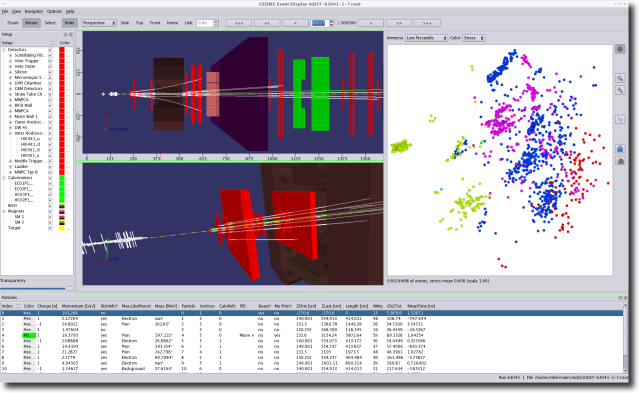Click the home view icon beside plot

(x=620, y=149)
